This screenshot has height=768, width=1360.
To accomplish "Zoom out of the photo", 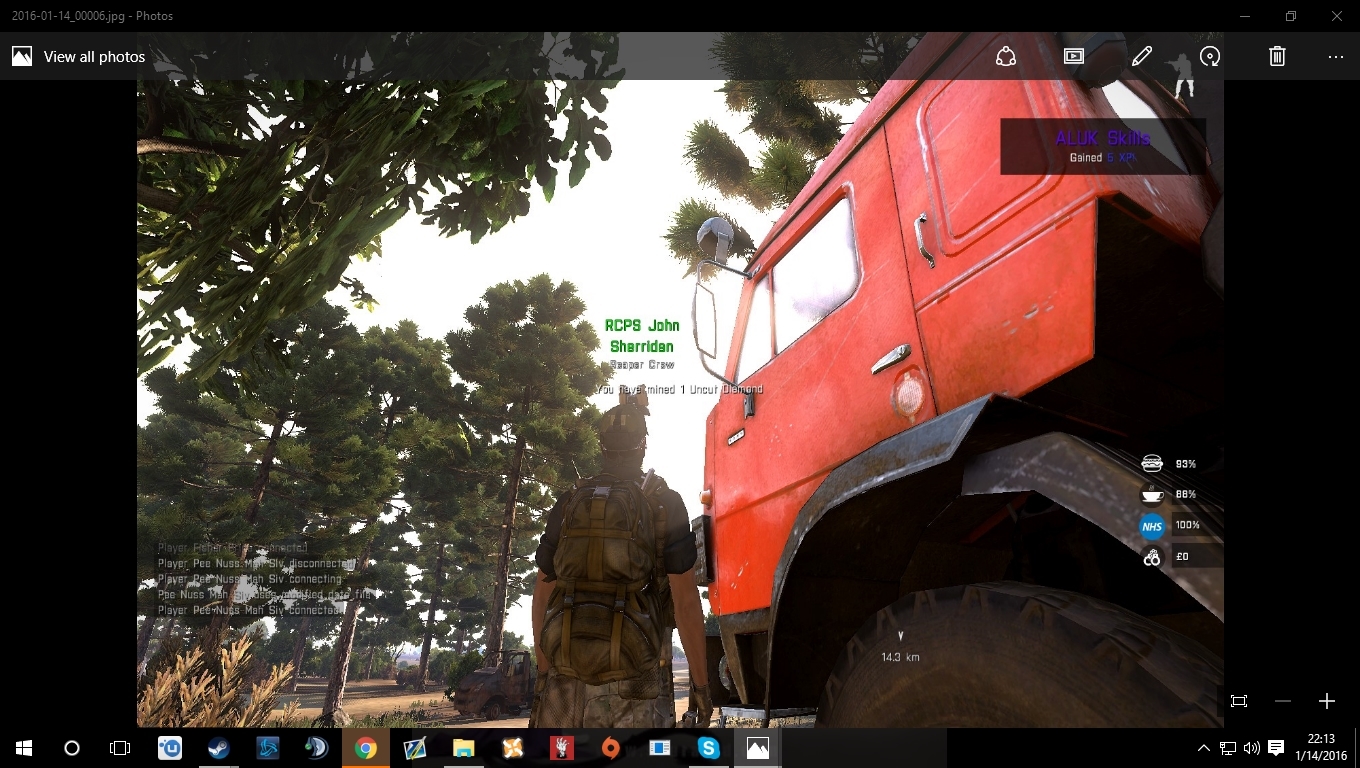I will tap(1283, 701).
